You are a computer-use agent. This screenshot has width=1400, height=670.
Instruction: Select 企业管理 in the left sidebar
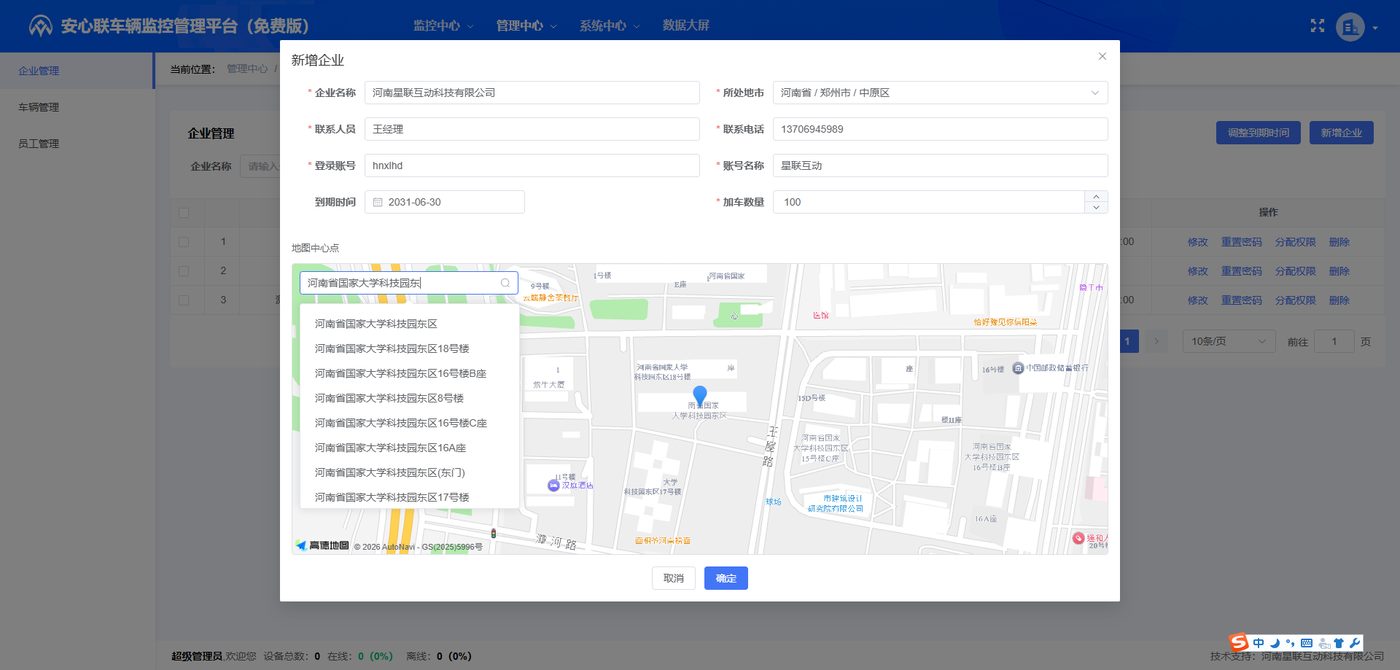[x=76, y=71]
